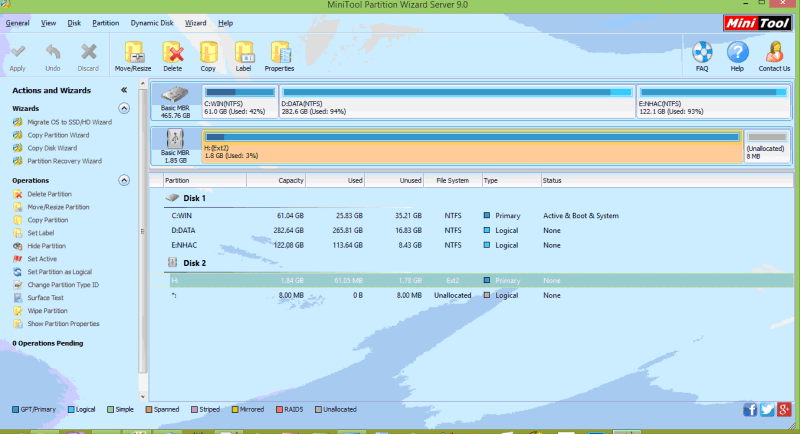Click the Contact Us icon
The image size is (800, 434).
click(x=774, y=52)
